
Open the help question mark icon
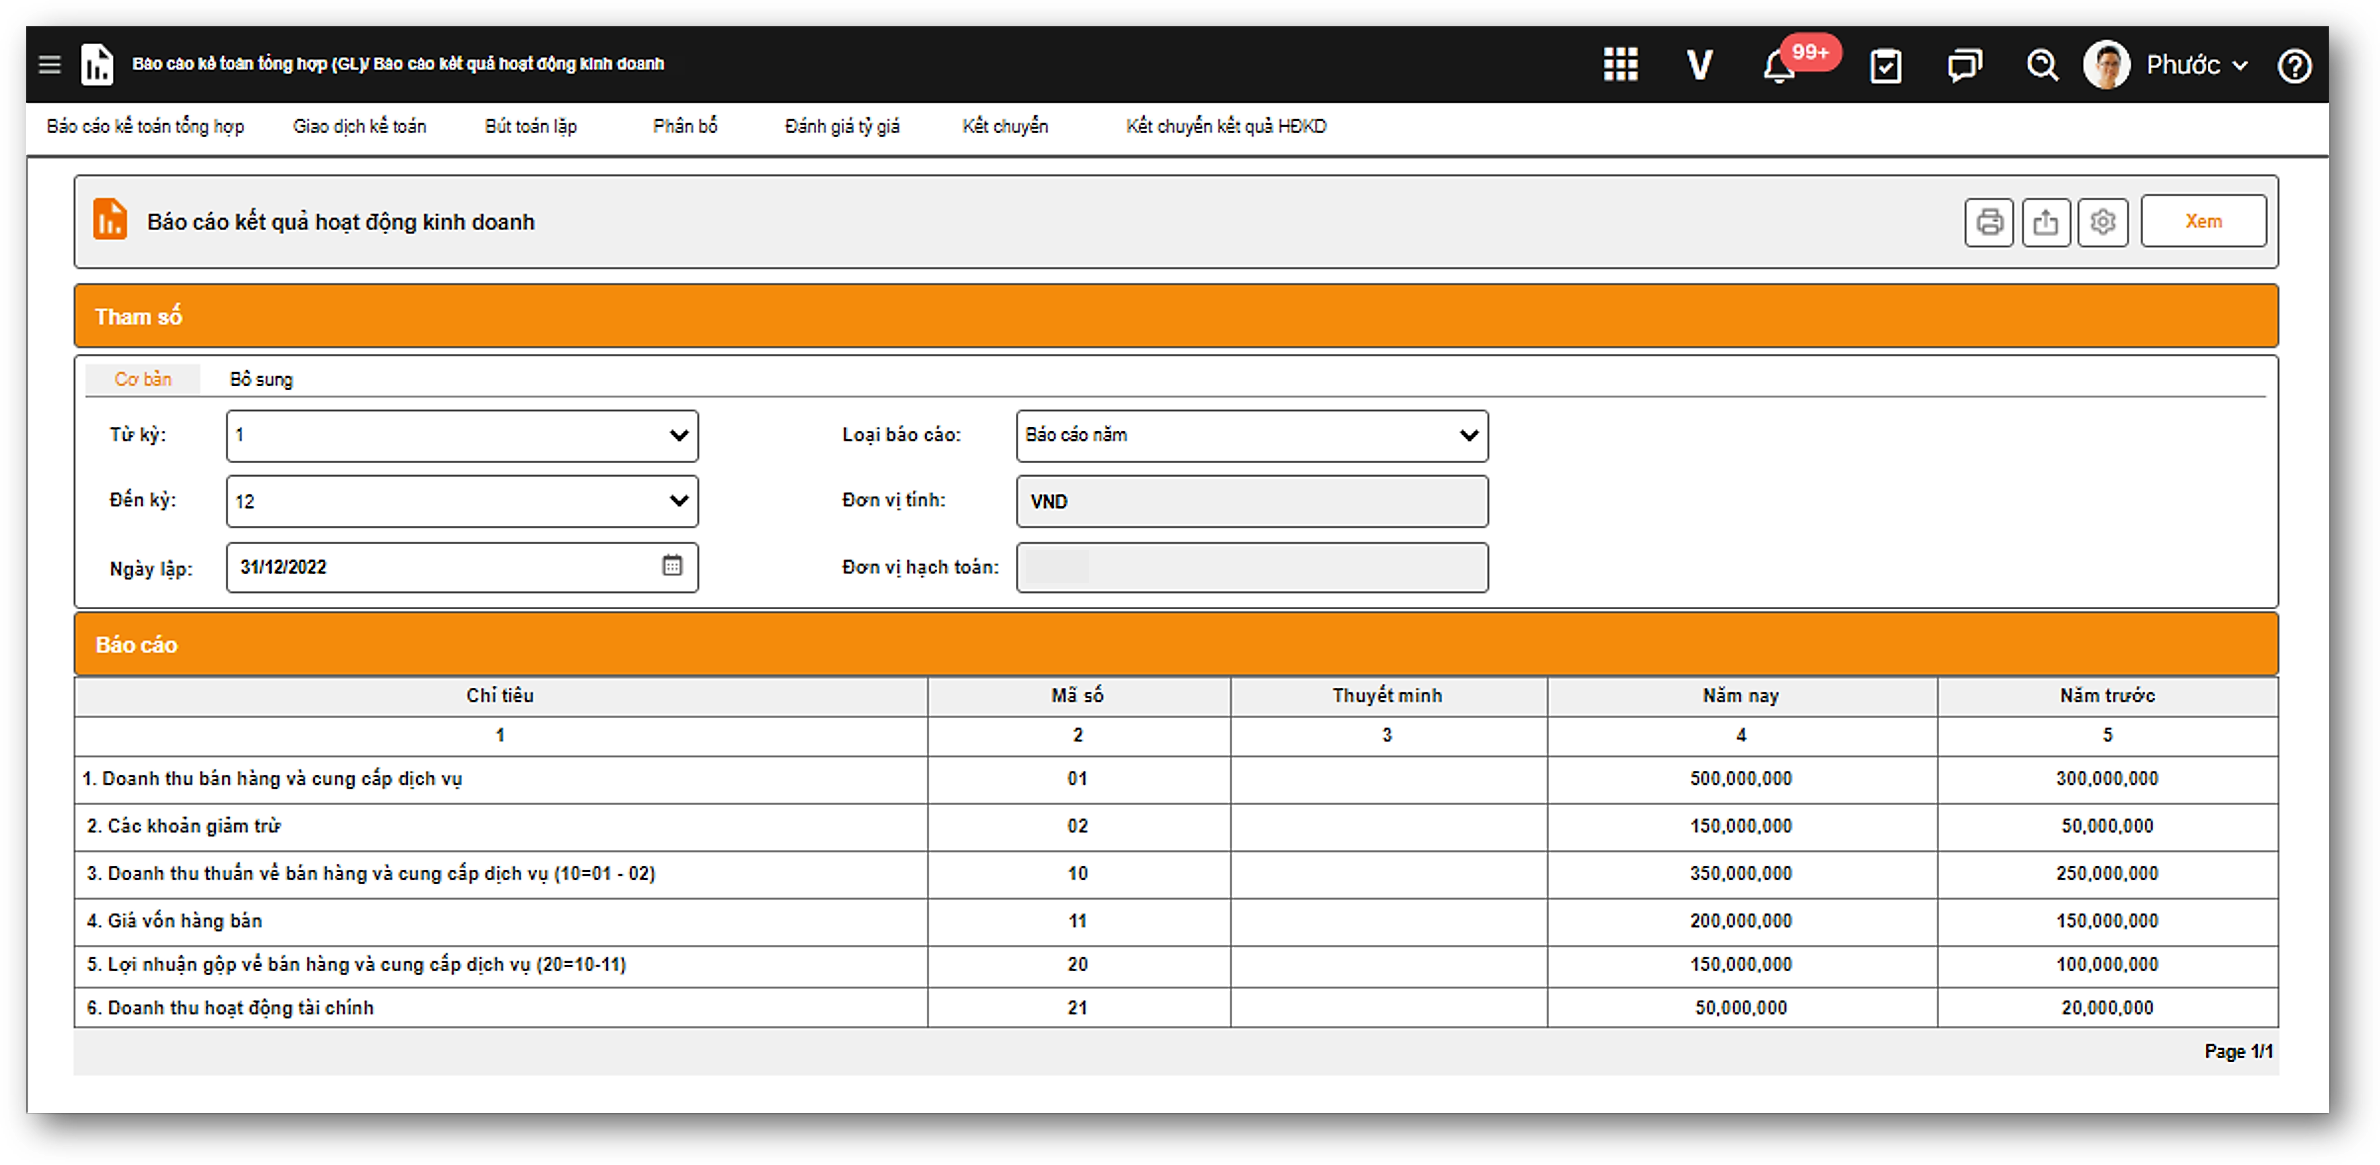pos(2294,66)
